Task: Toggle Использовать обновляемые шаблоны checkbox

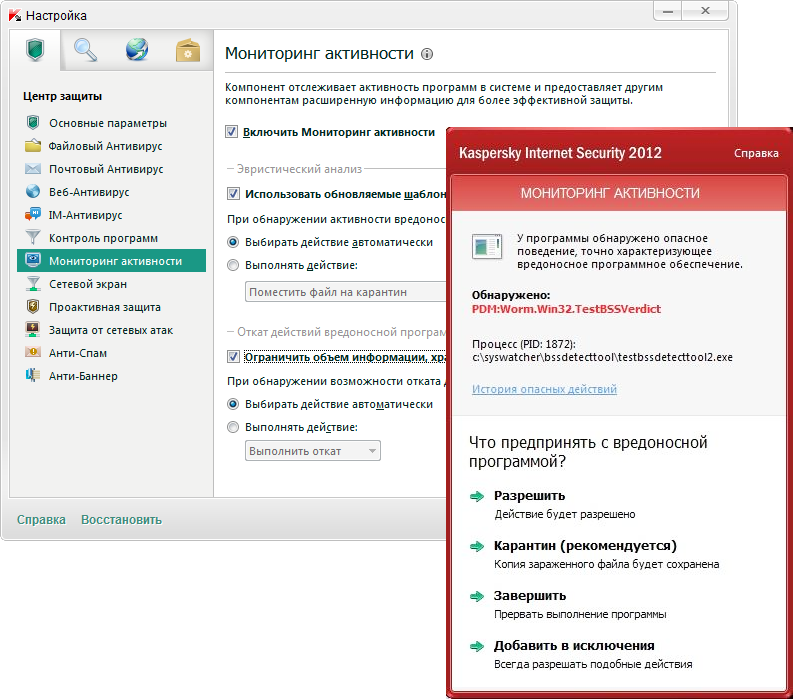Action: [233, 194]
